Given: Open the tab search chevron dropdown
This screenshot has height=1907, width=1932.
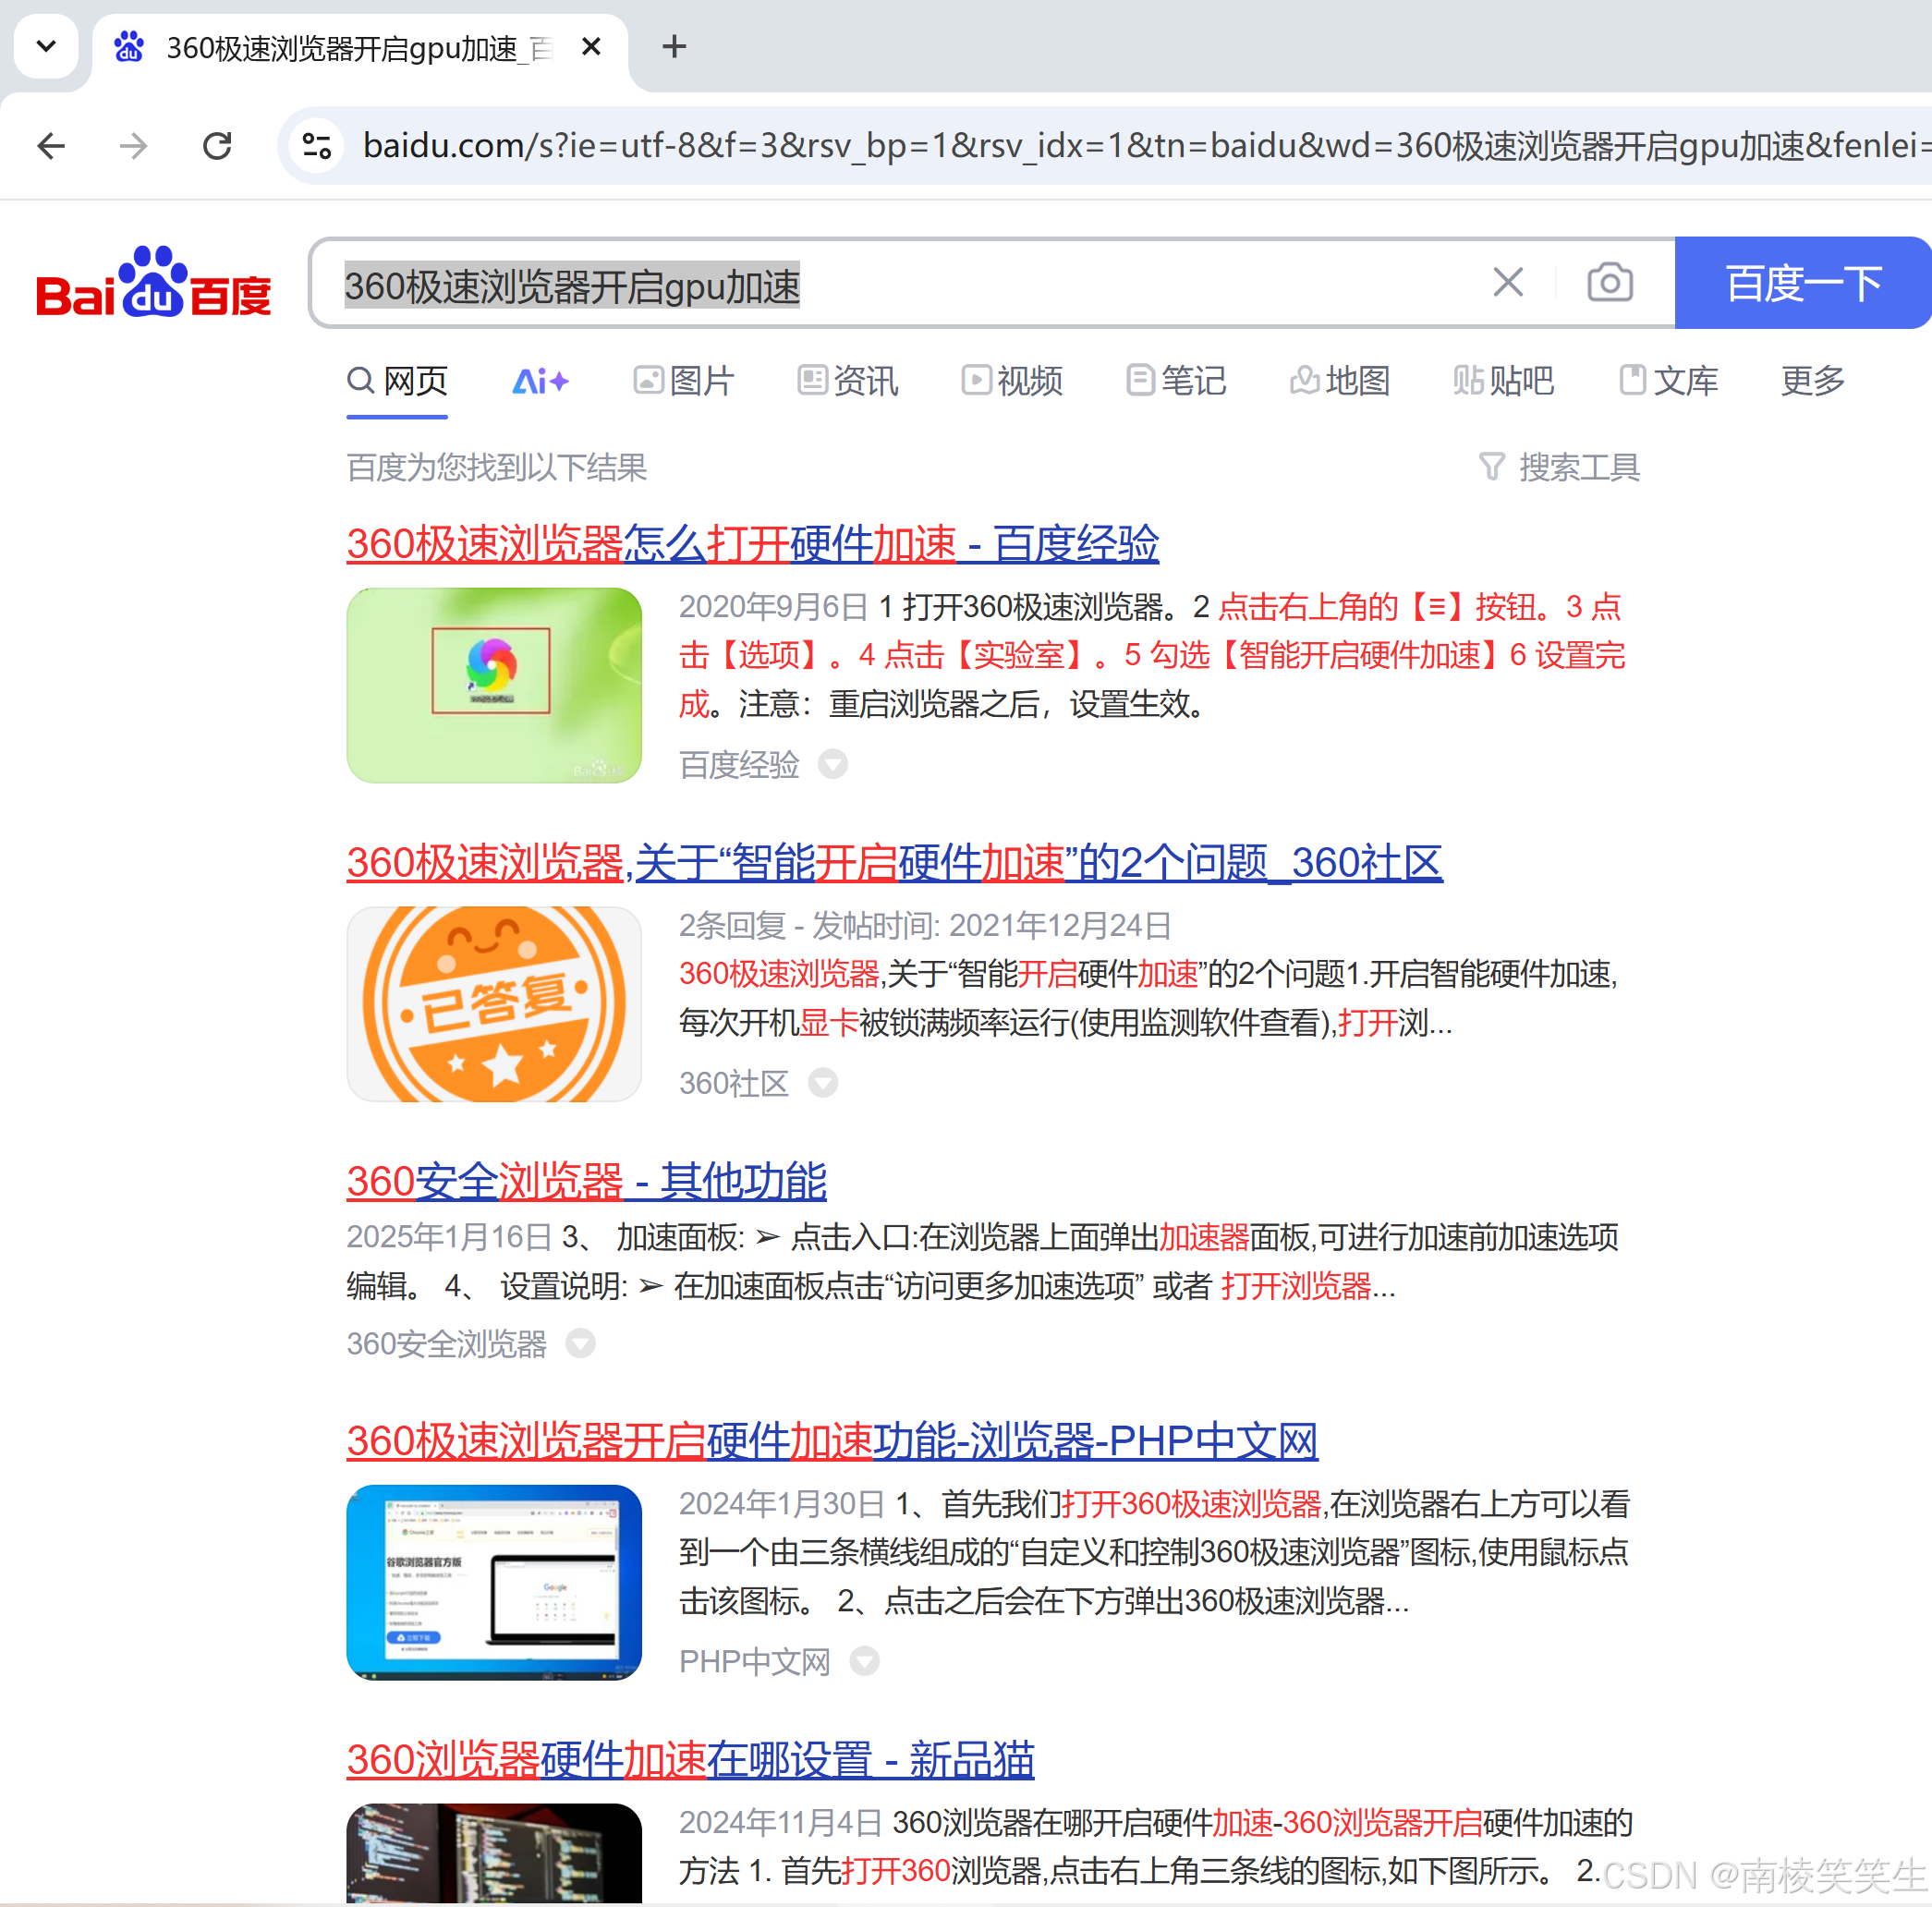Looking at the screenshot, I should click(x=46, y=46).
